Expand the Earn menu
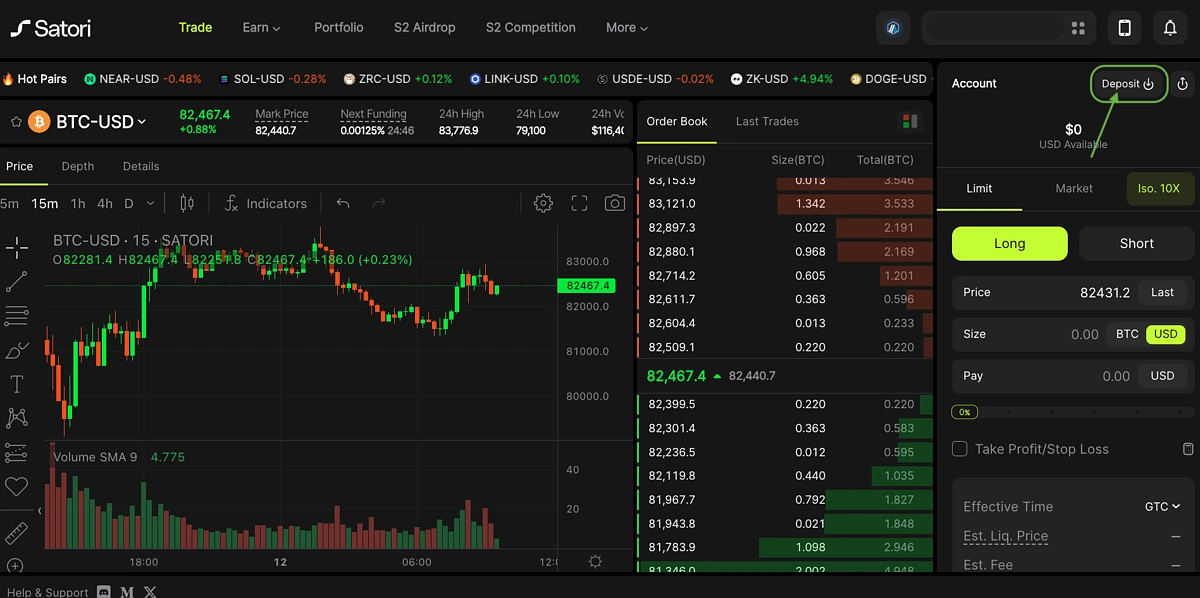This screenshot has height=598, width=1200. pos(261,28)
